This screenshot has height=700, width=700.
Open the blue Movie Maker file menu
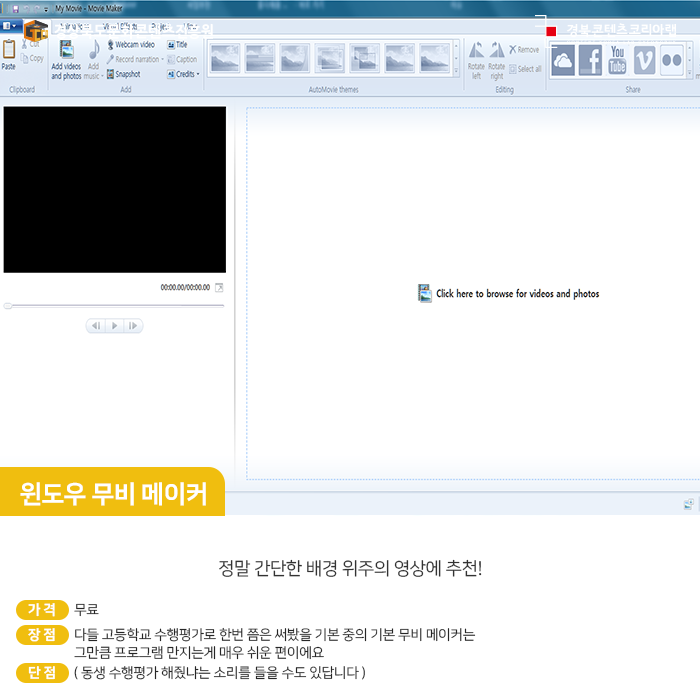pos(10,26)
